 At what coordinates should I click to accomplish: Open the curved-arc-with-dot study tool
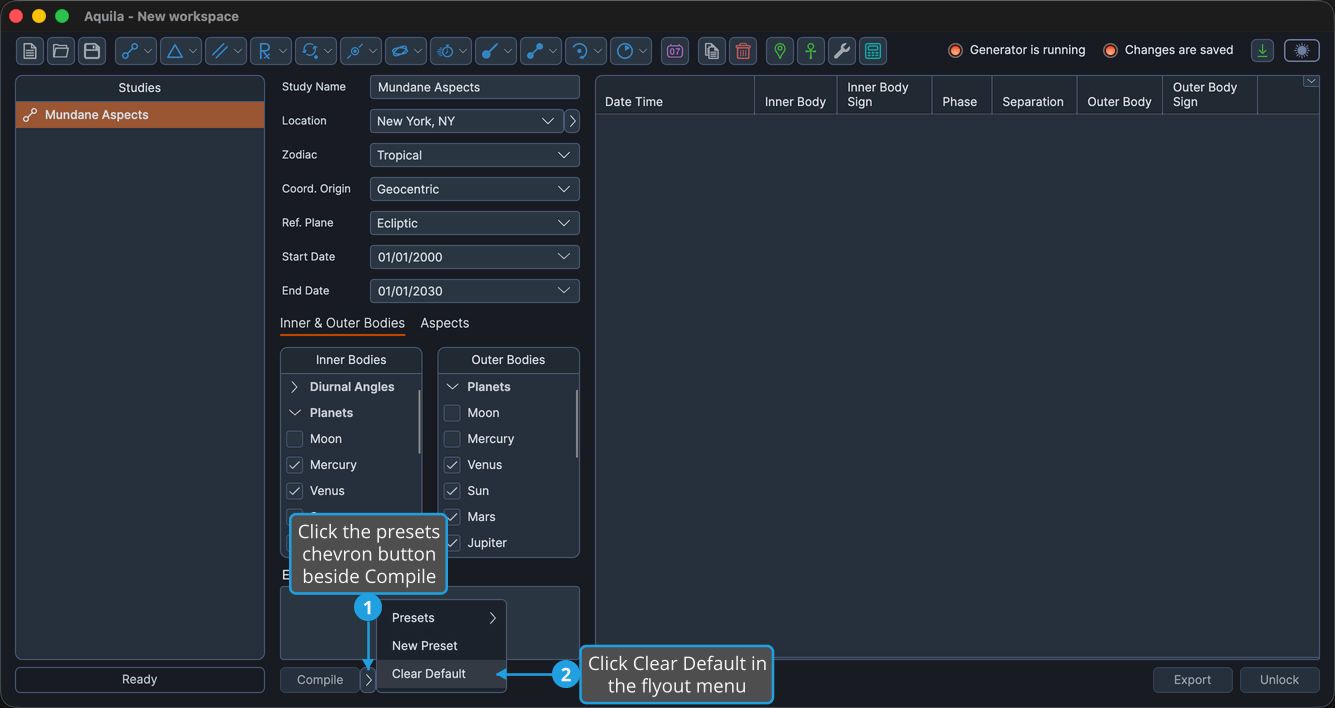click(586, 51)
